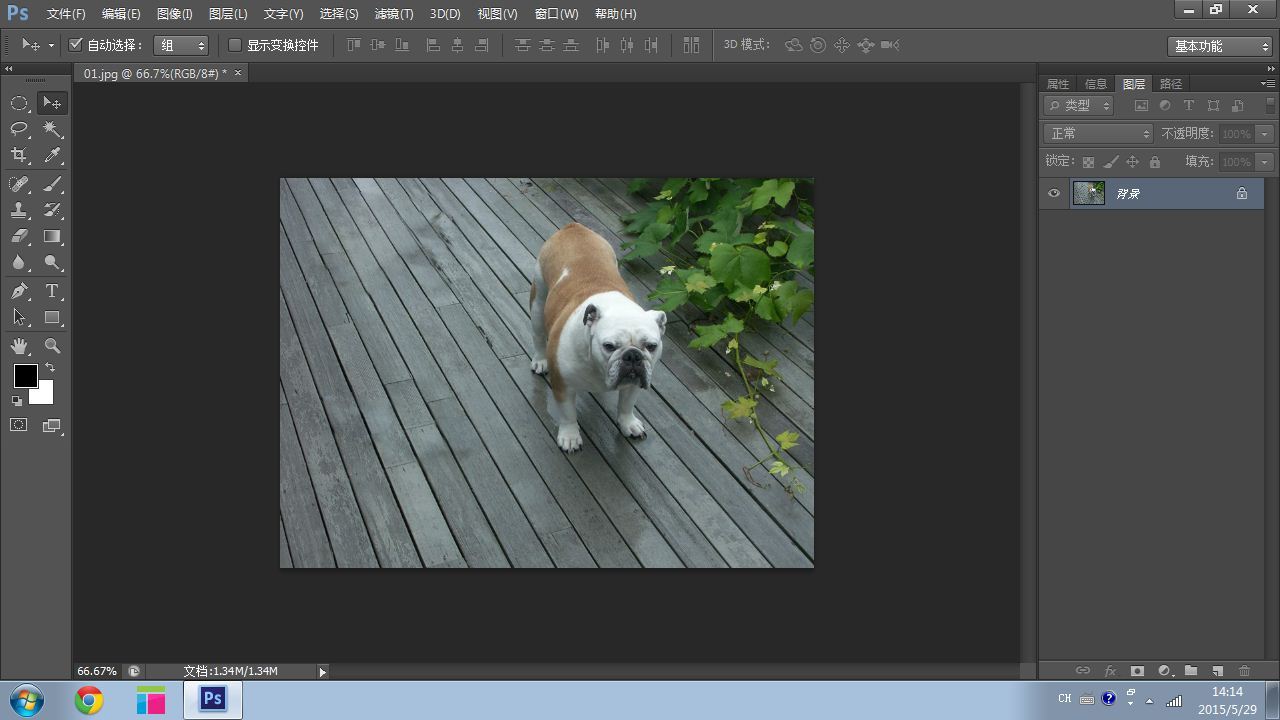
Task: Switch to the Hand tool
Action: pos(19,346)
